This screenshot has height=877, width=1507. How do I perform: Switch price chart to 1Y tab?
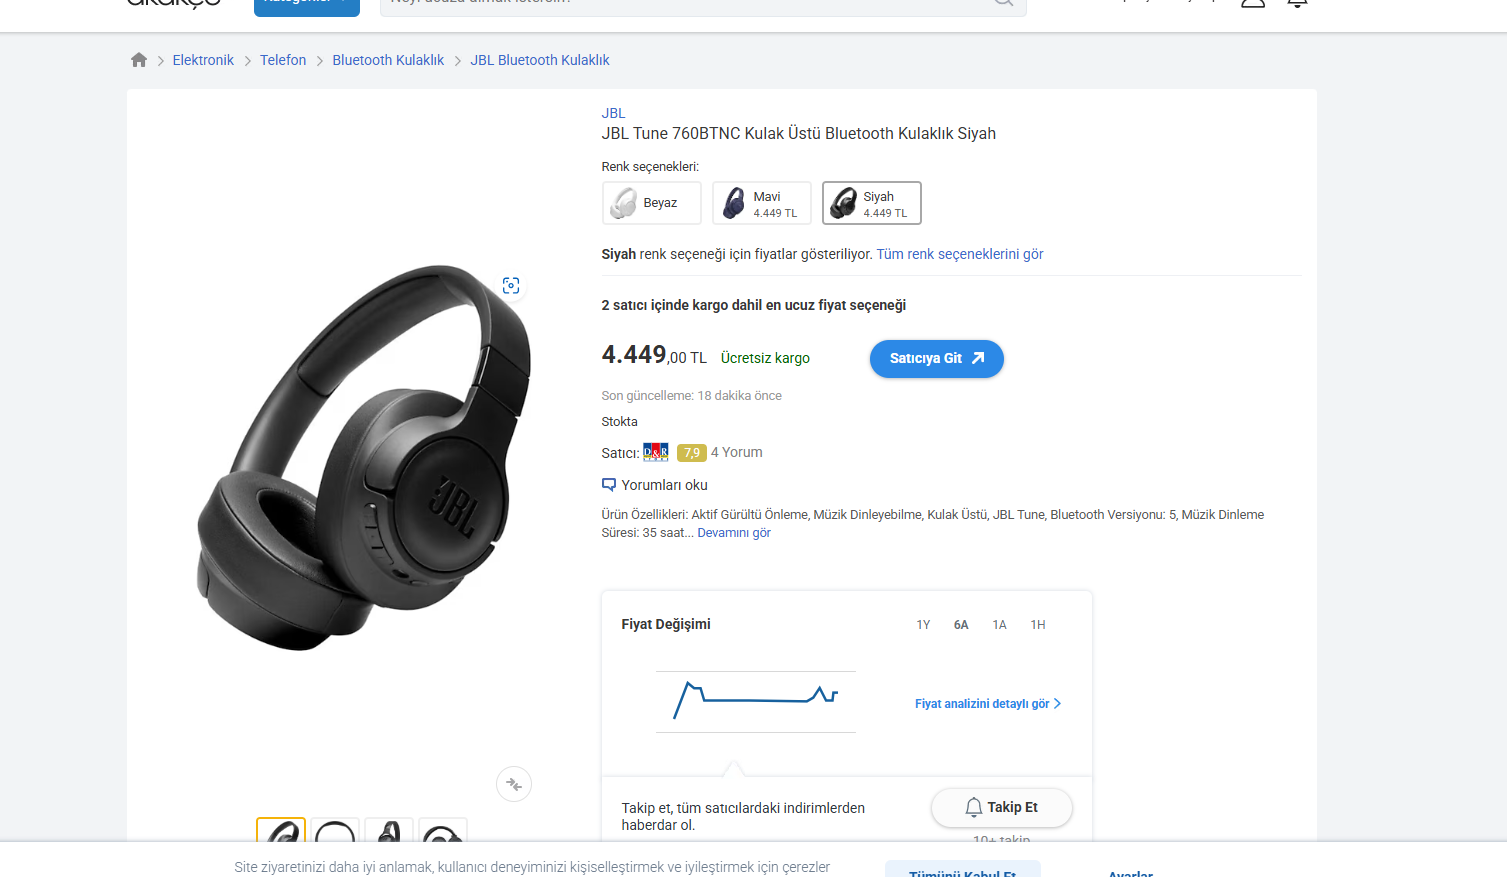[923, 625]
